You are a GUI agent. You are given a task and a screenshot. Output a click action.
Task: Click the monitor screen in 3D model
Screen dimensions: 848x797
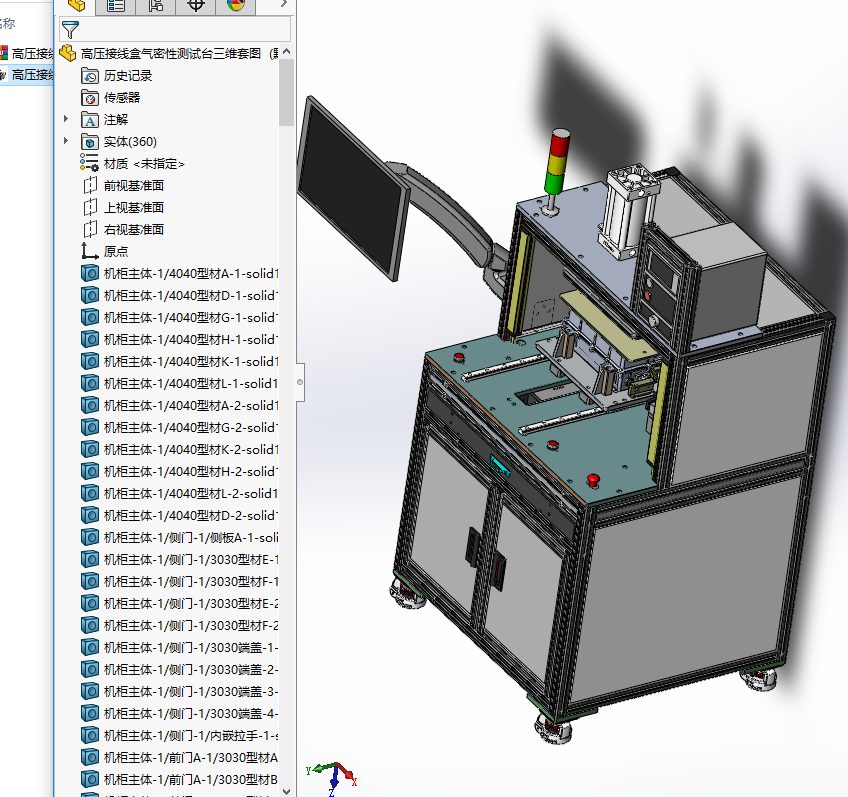click(352, 187)
